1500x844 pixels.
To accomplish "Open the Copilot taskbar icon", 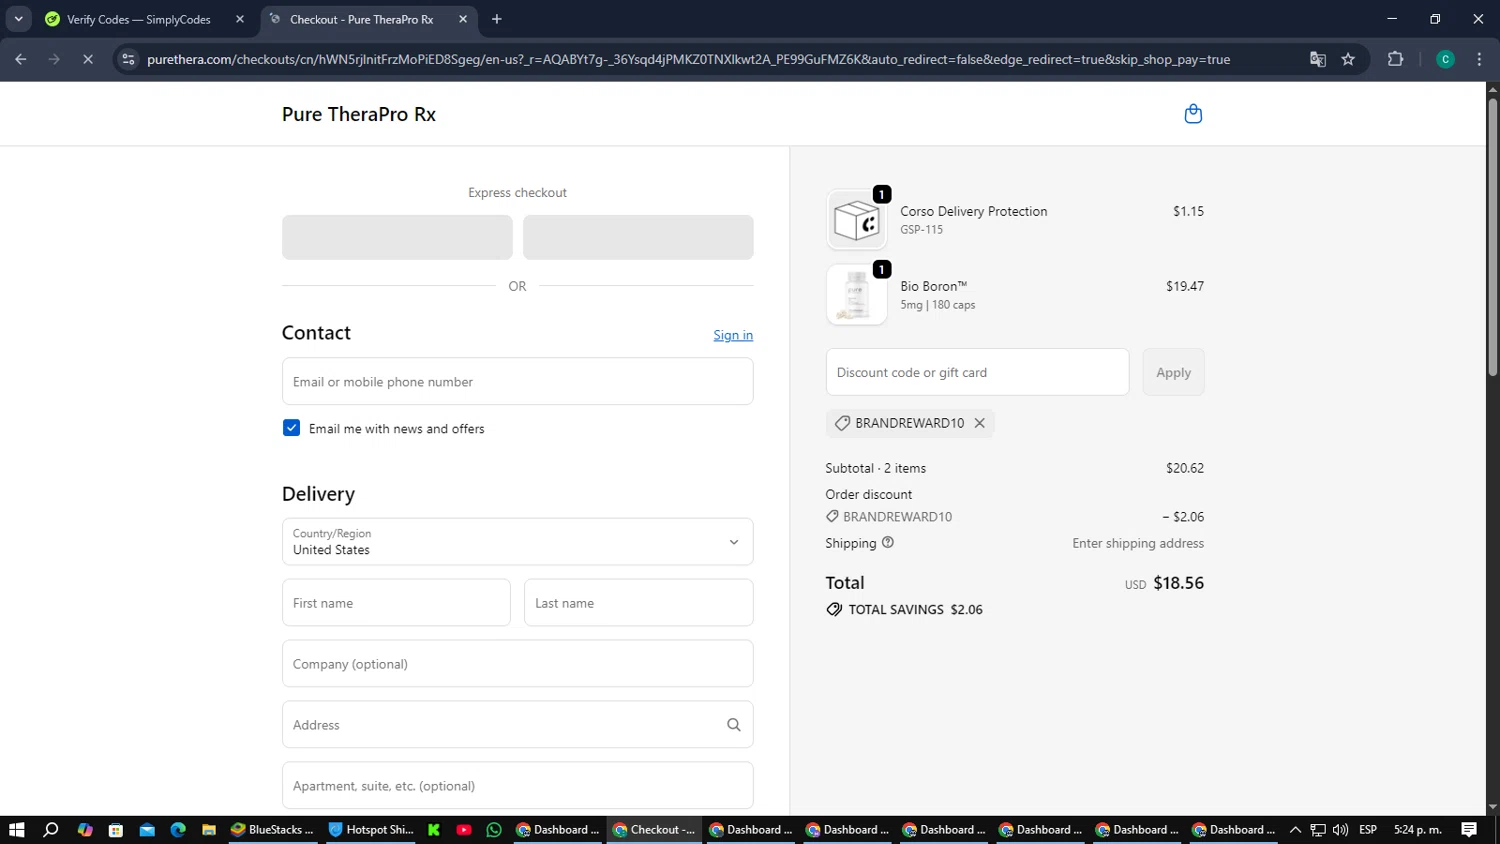I will click(x=85, y=830).
